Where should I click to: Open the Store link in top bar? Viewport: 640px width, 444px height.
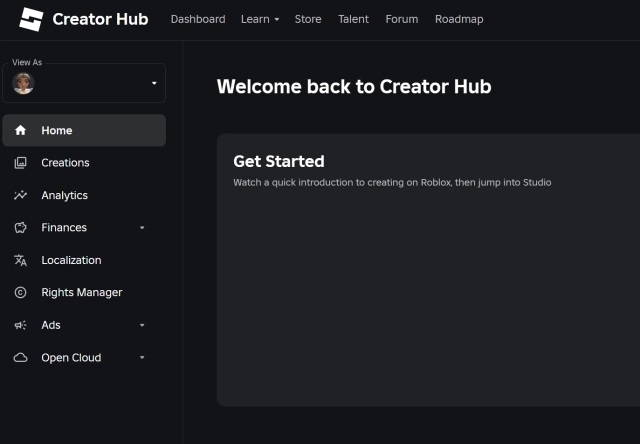click(308, 19)
